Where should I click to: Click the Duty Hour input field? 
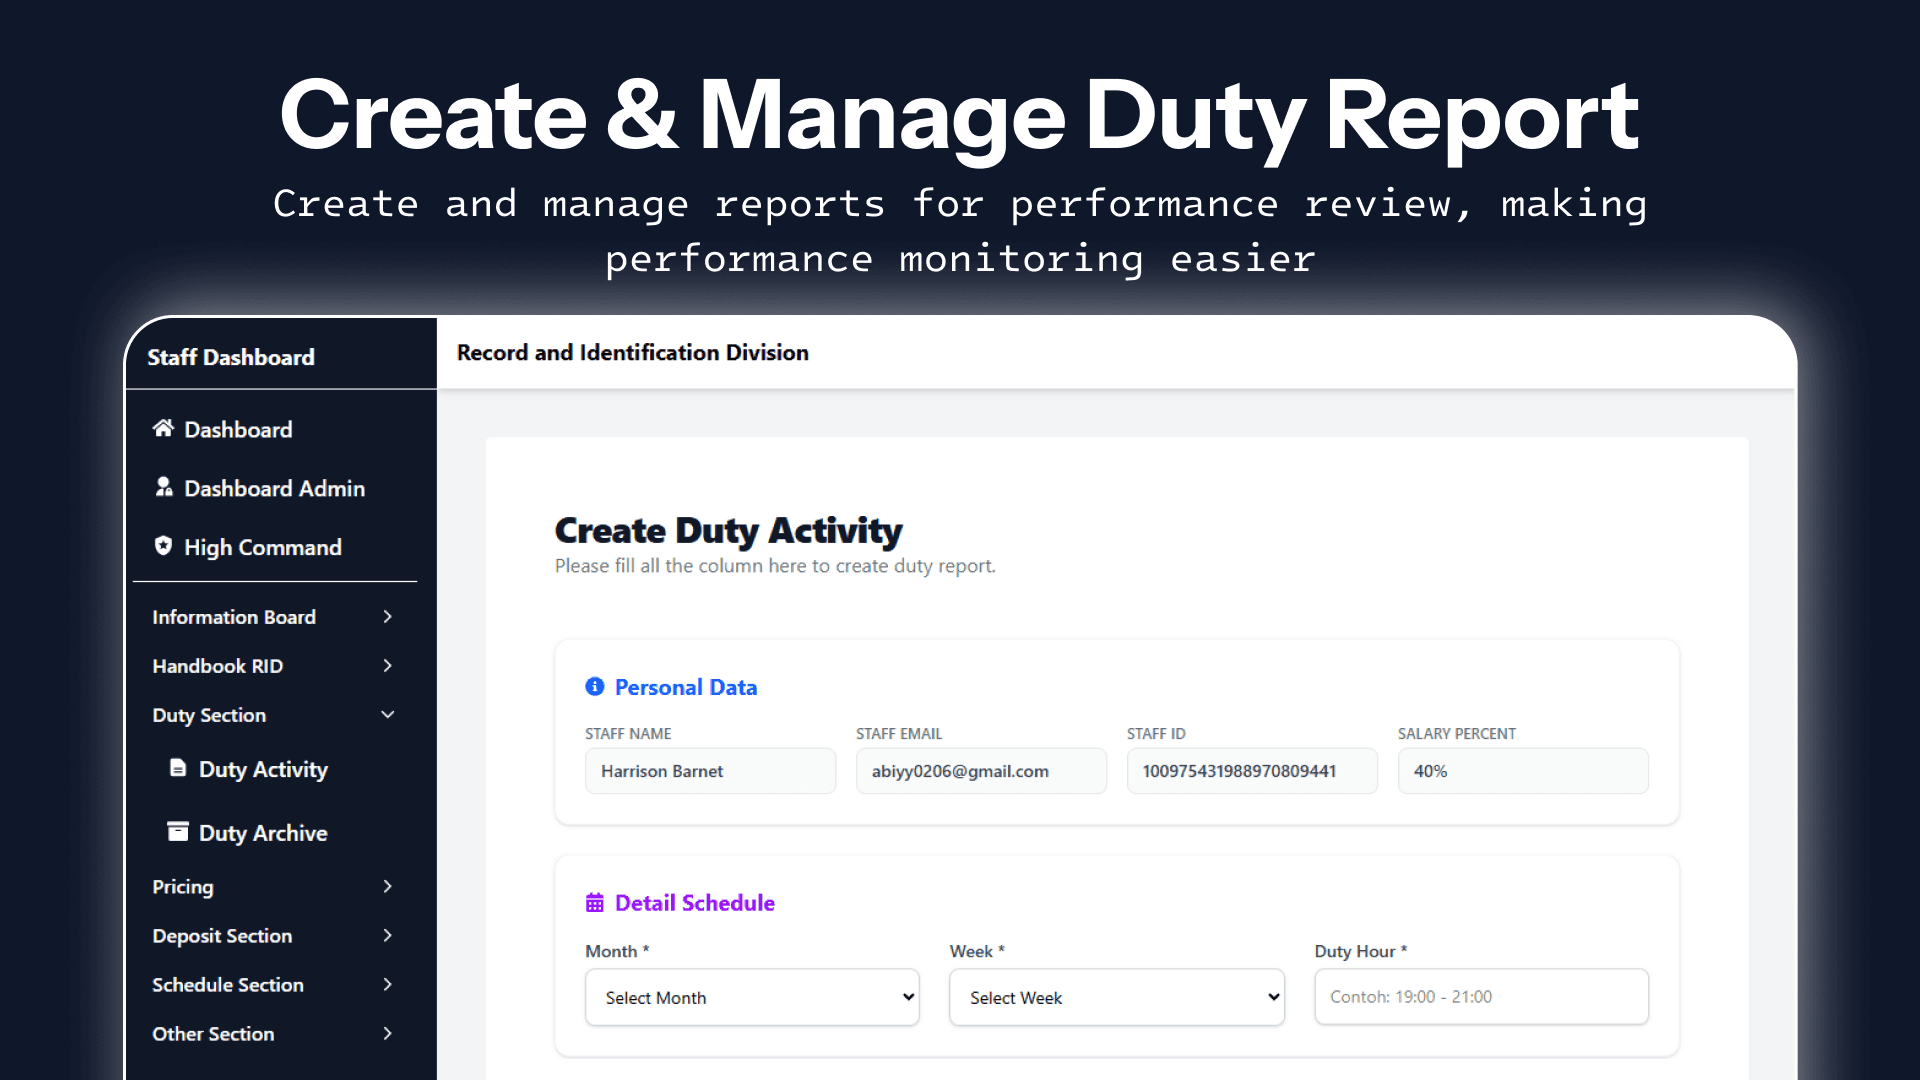1481,997
